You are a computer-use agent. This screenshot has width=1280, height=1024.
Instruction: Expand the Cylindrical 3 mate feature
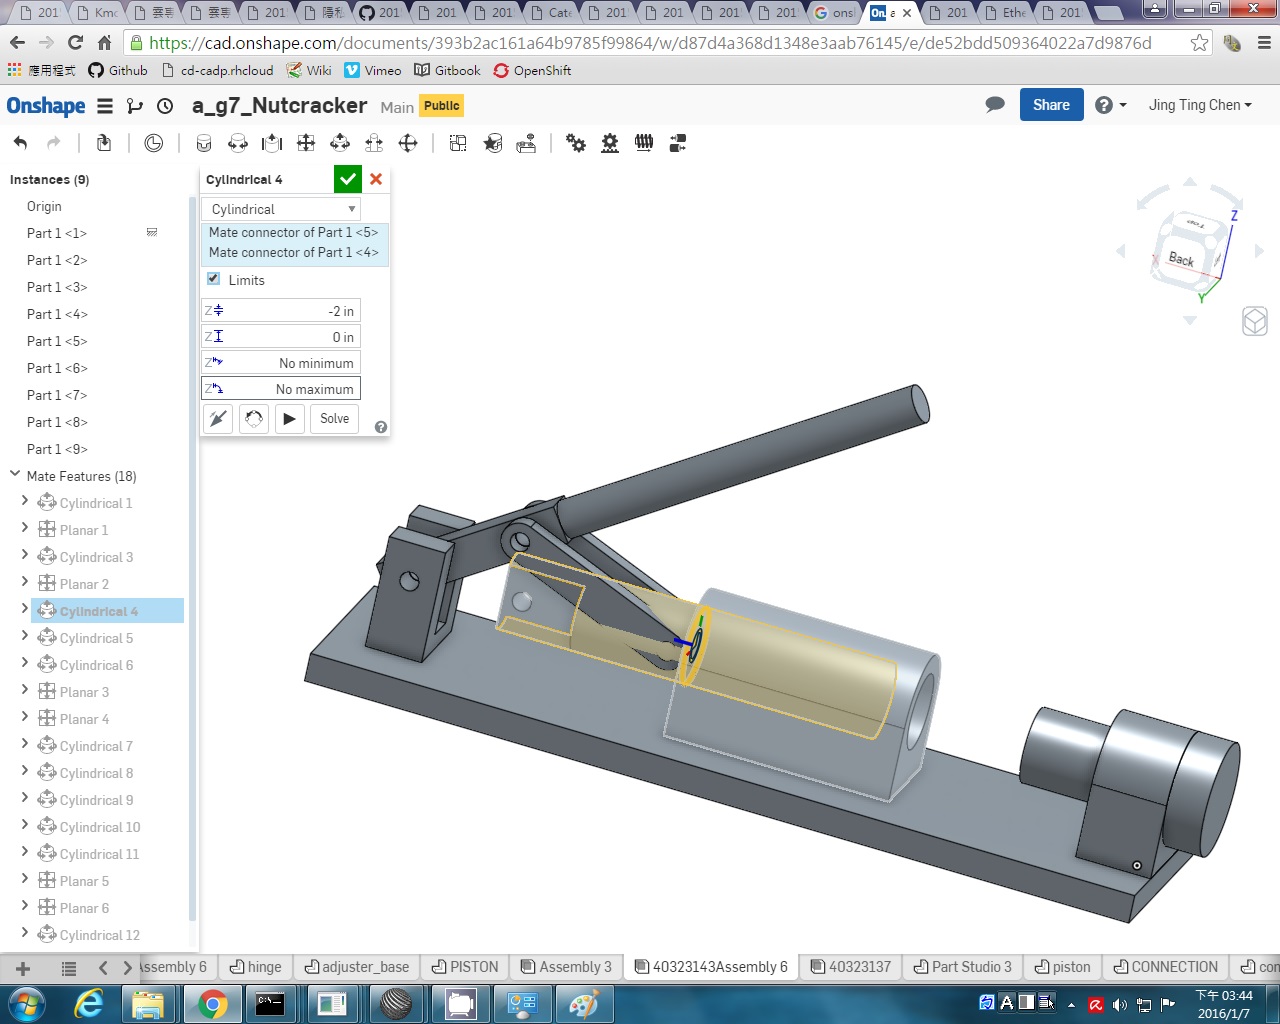point(25,555)
